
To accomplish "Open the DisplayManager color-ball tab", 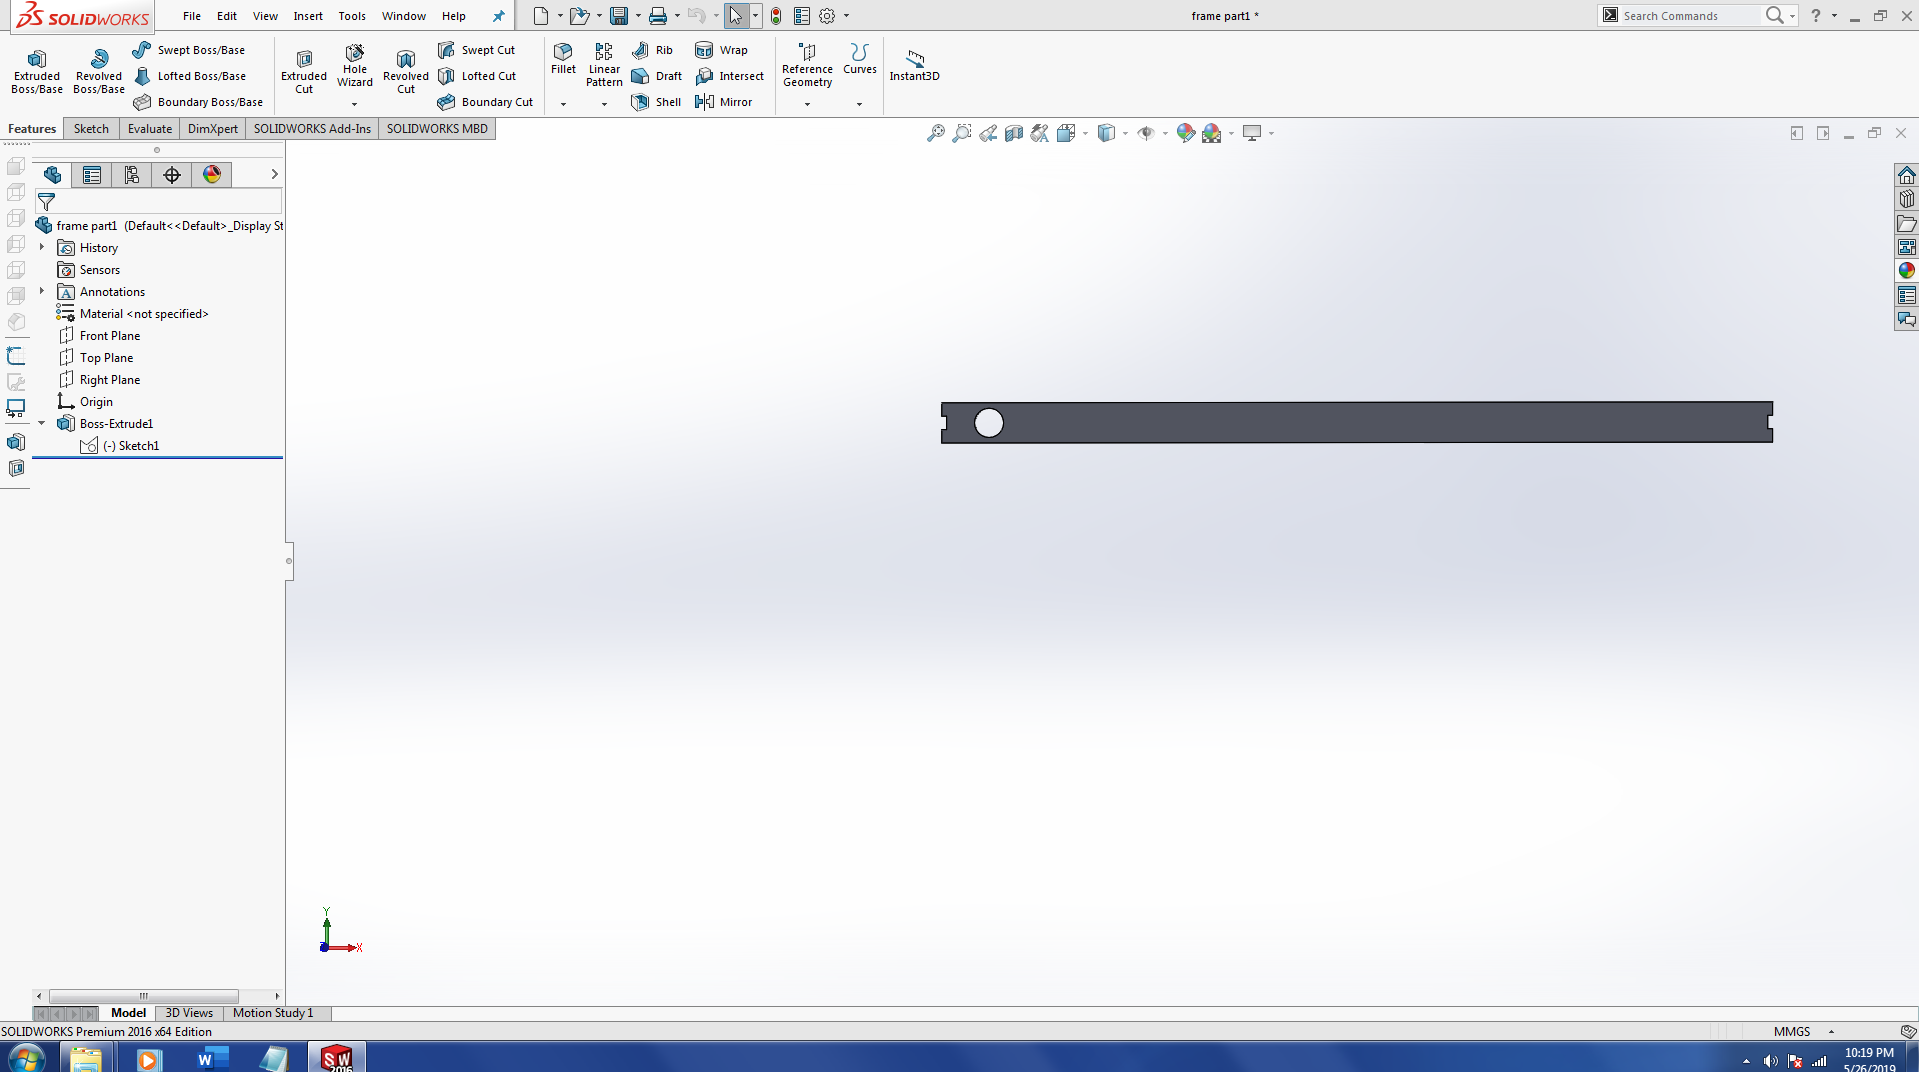I will 212,175.
